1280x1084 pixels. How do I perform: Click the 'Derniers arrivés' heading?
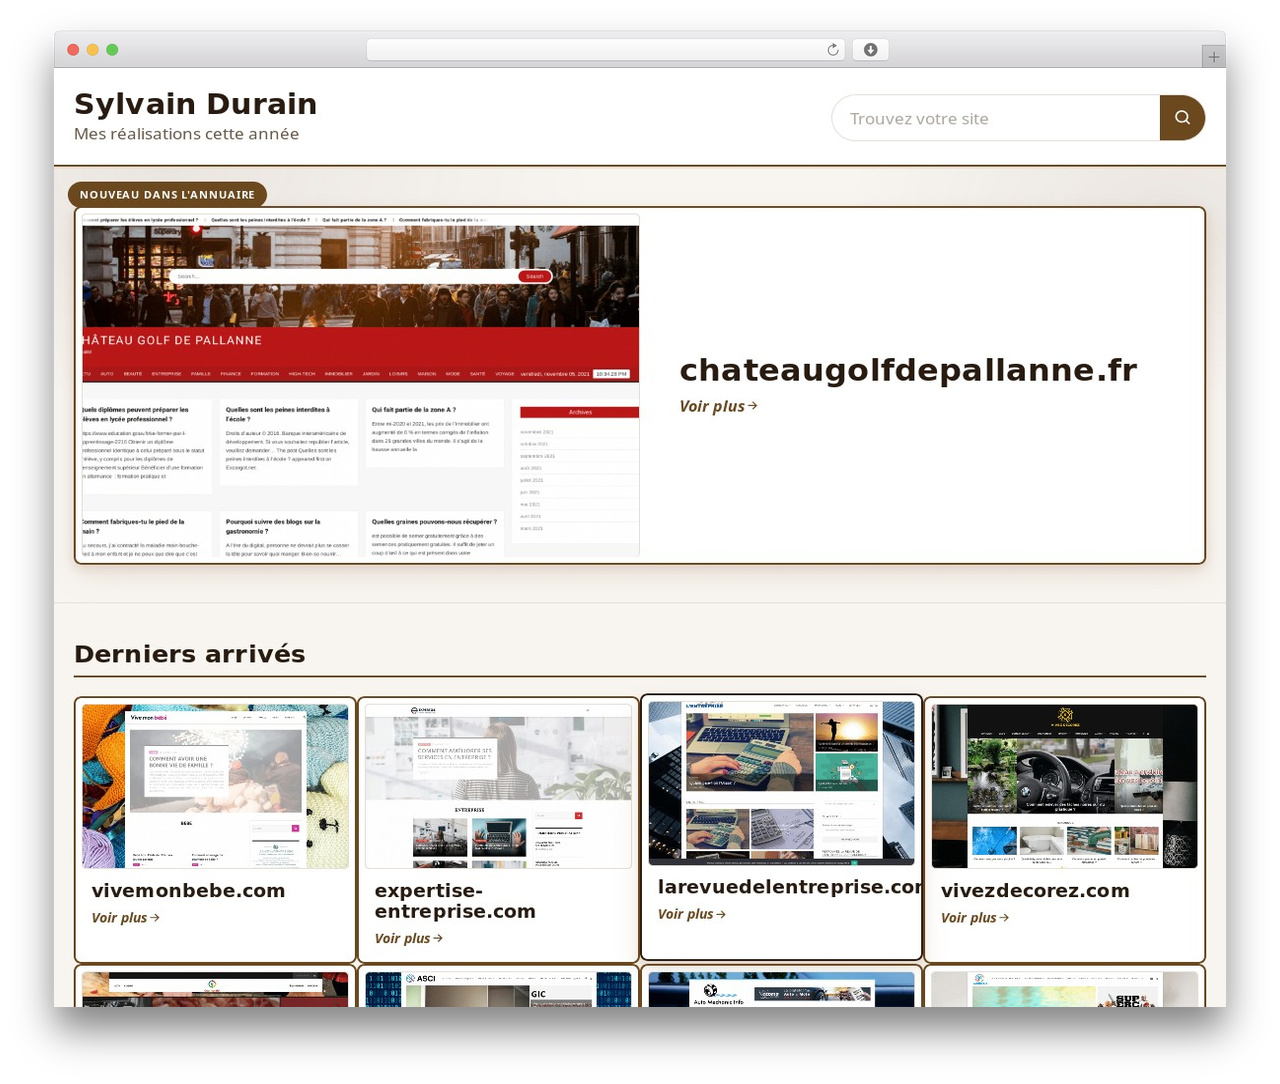190,654
